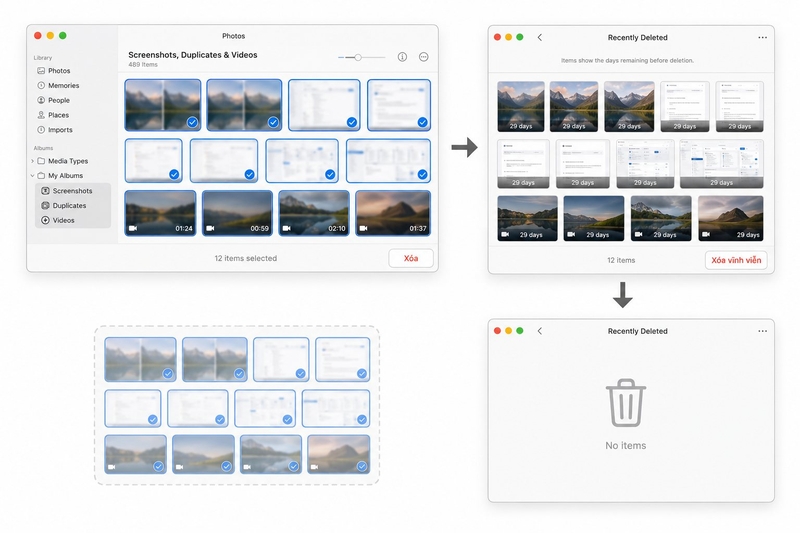Click the People icon in sidebar
The height and width of the screenshot is (533, 800).
41,100
